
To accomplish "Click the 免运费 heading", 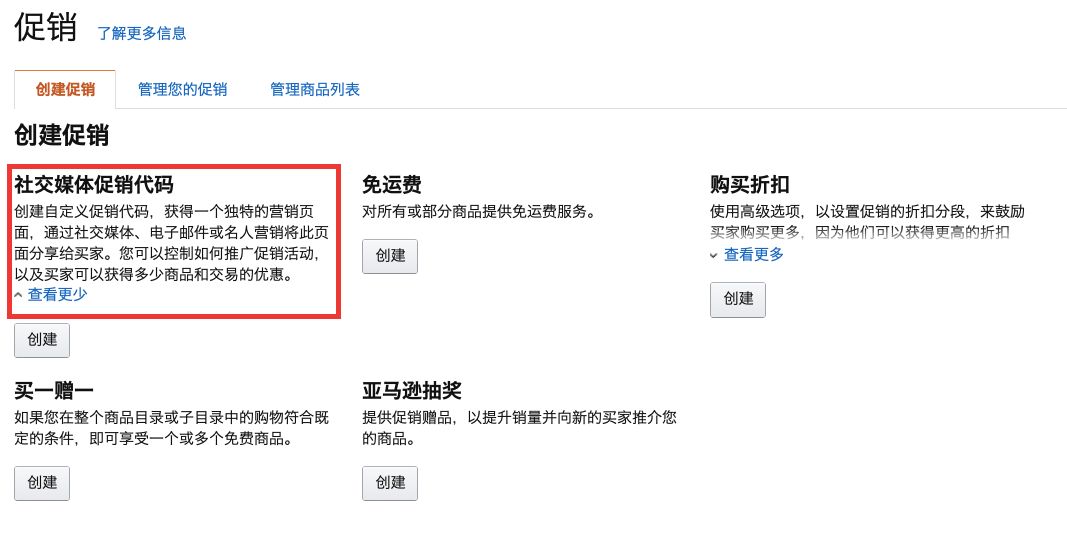I will [x=391, y=185].
